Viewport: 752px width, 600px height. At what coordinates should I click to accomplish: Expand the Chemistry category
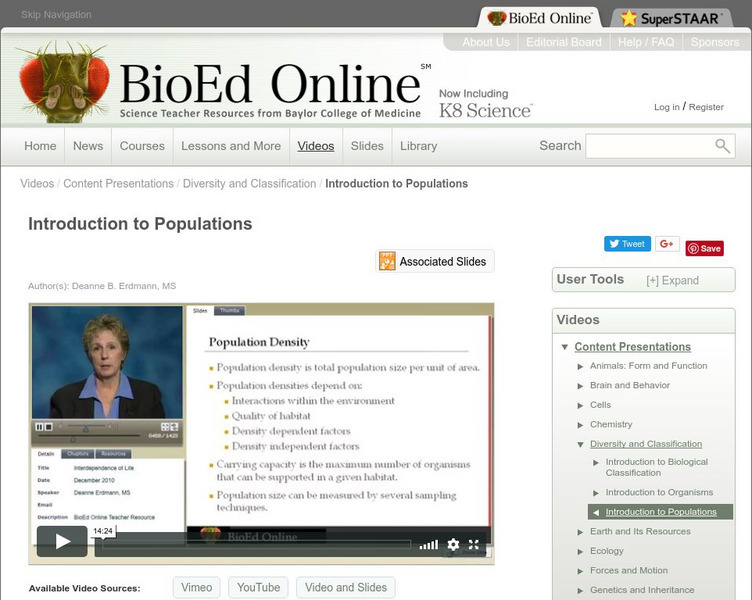[x=580, y=425]
